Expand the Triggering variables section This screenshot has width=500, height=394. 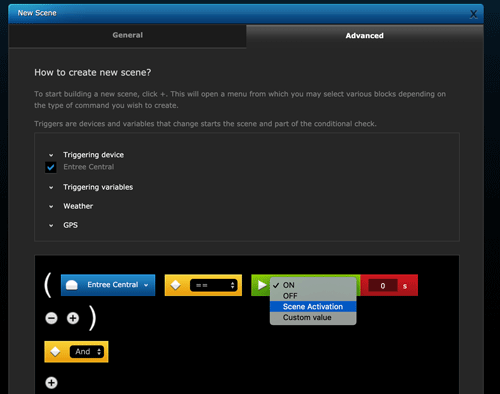[51, 188]
